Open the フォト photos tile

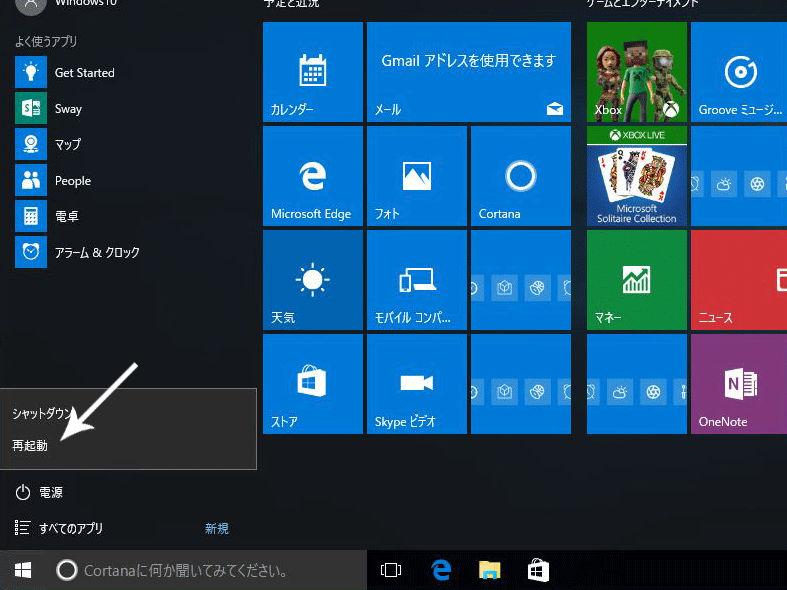417,176
